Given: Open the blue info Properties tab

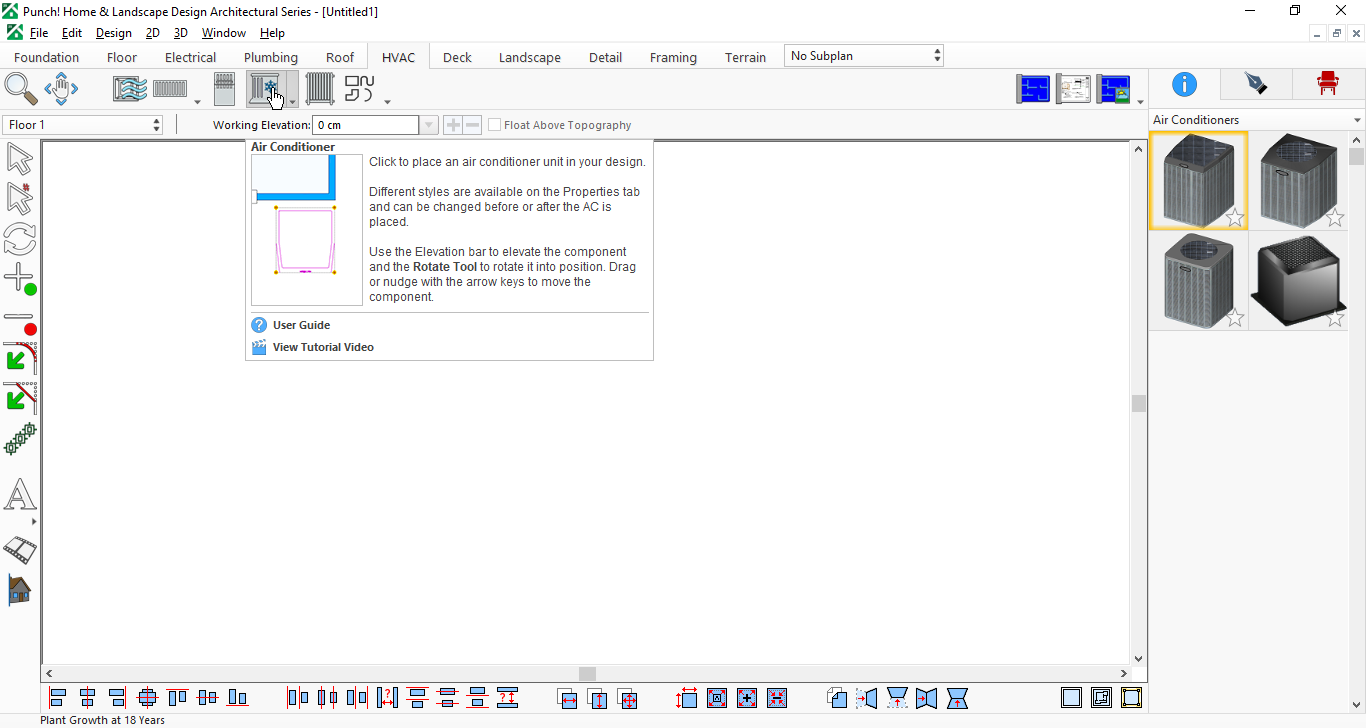Looking at the screenshot, I should [x=1184, y=84].
